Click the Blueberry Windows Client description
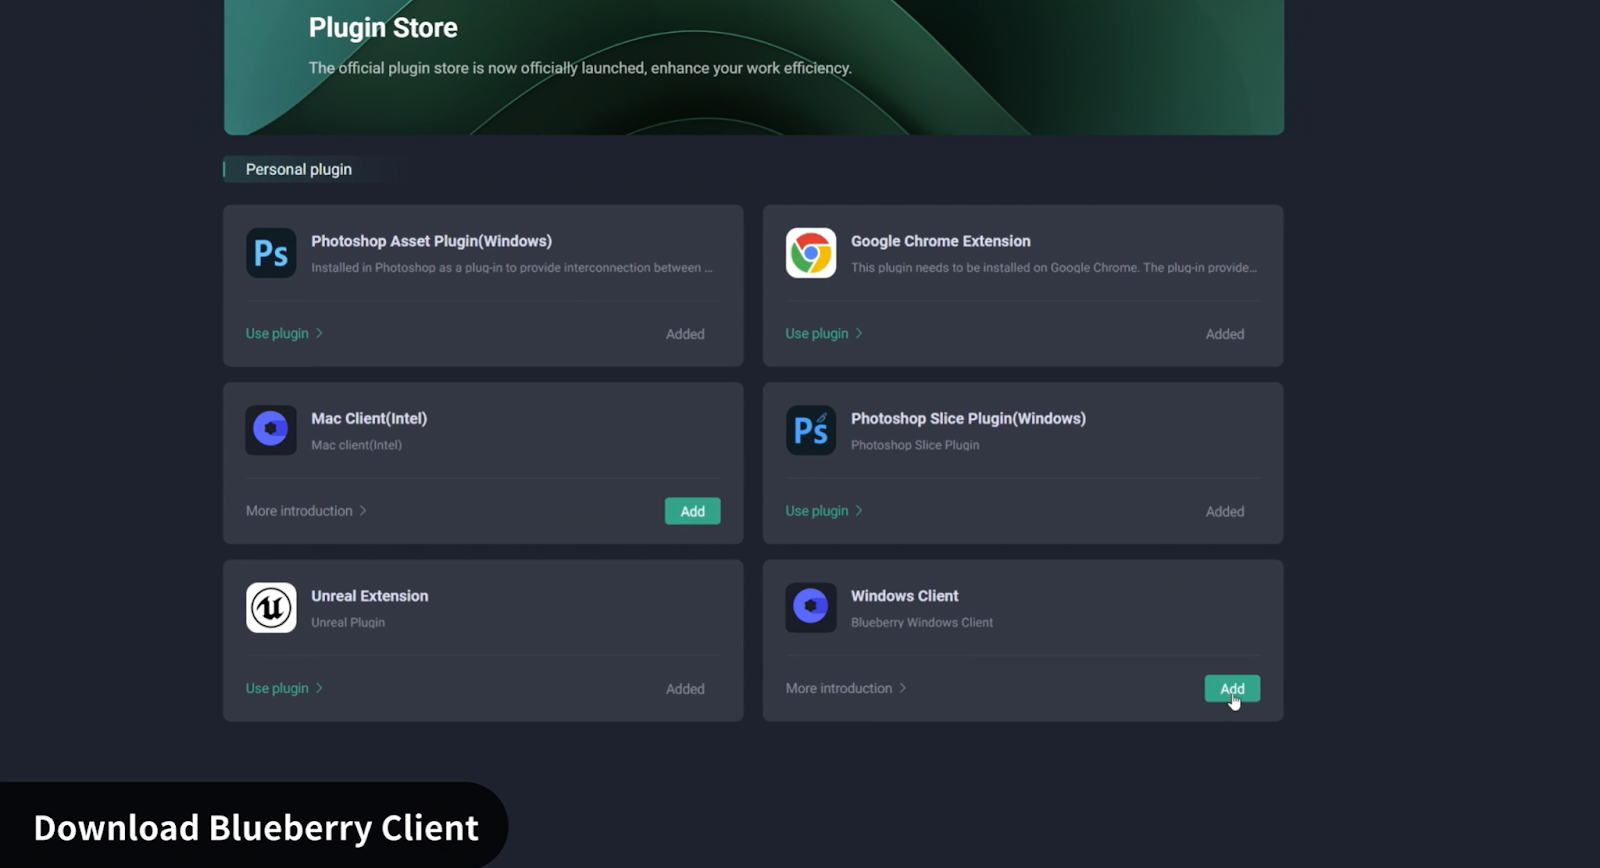The height and width of the screenshot is (868, 1600). point(922,622)
